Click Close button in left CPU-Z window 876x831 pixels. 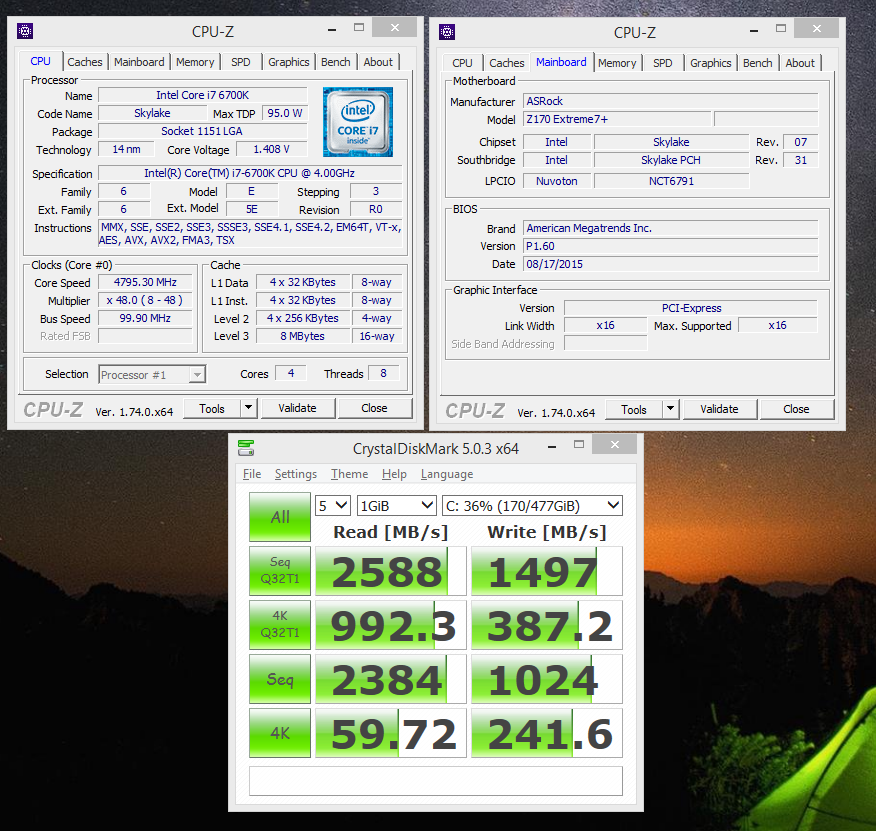point(375,408)
